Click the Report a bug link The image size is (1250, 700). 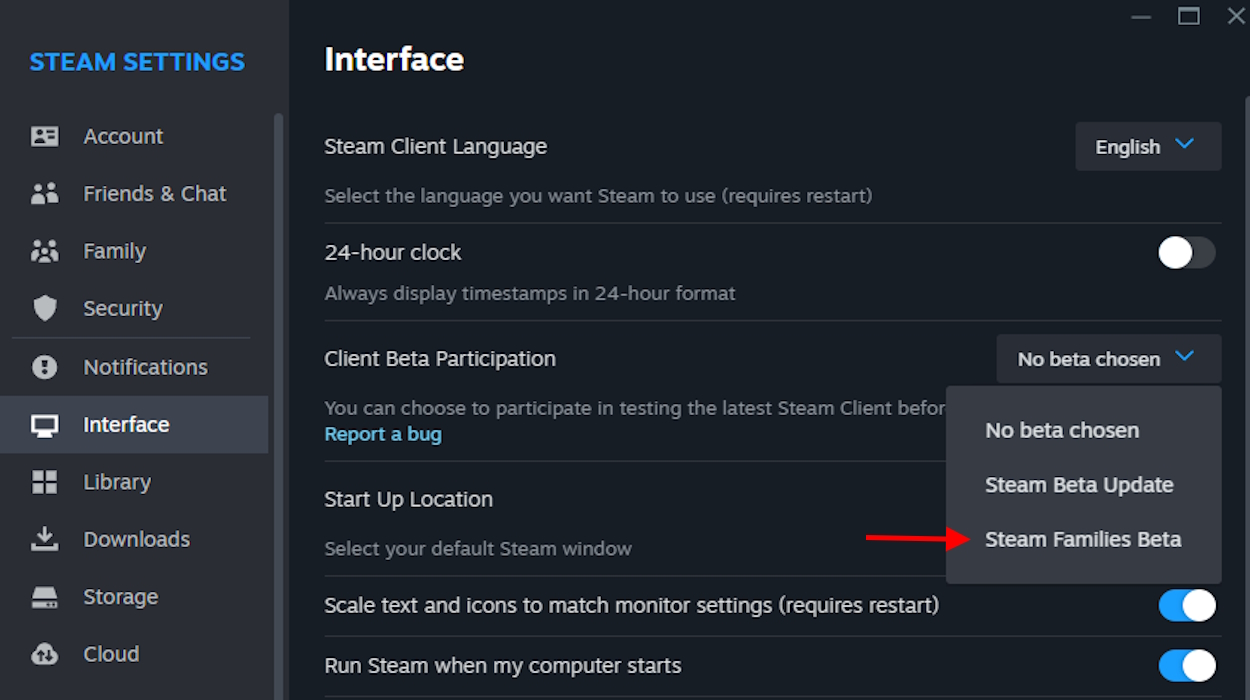tap(383, 434)
